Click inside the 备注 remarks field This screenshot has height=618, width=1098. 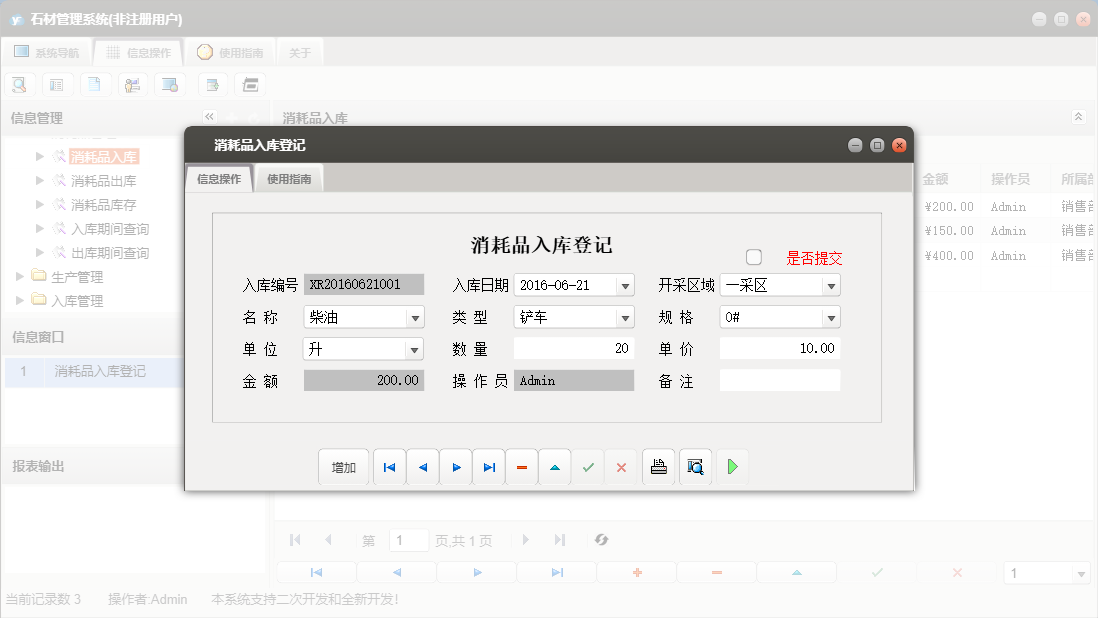[x=780, y=380]
